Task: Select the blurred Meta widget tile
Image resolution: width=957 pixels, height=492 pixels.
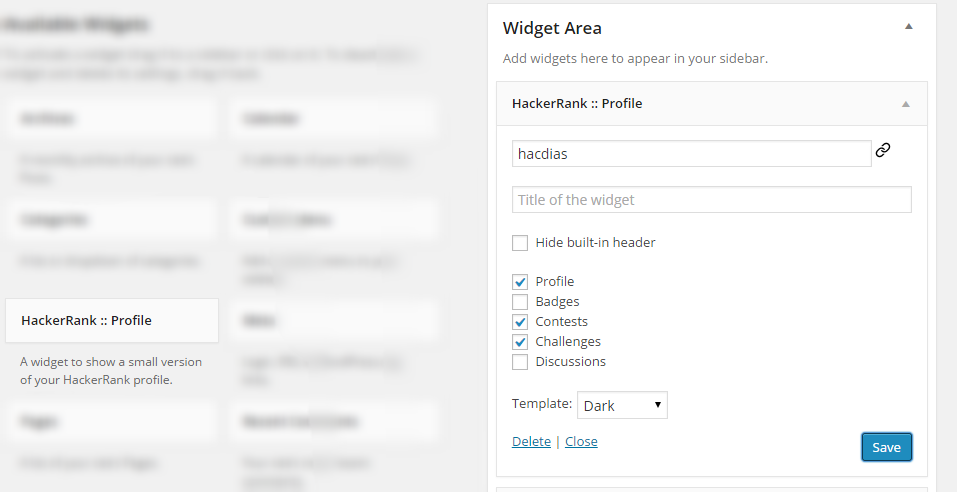Action: click(332, 320)
